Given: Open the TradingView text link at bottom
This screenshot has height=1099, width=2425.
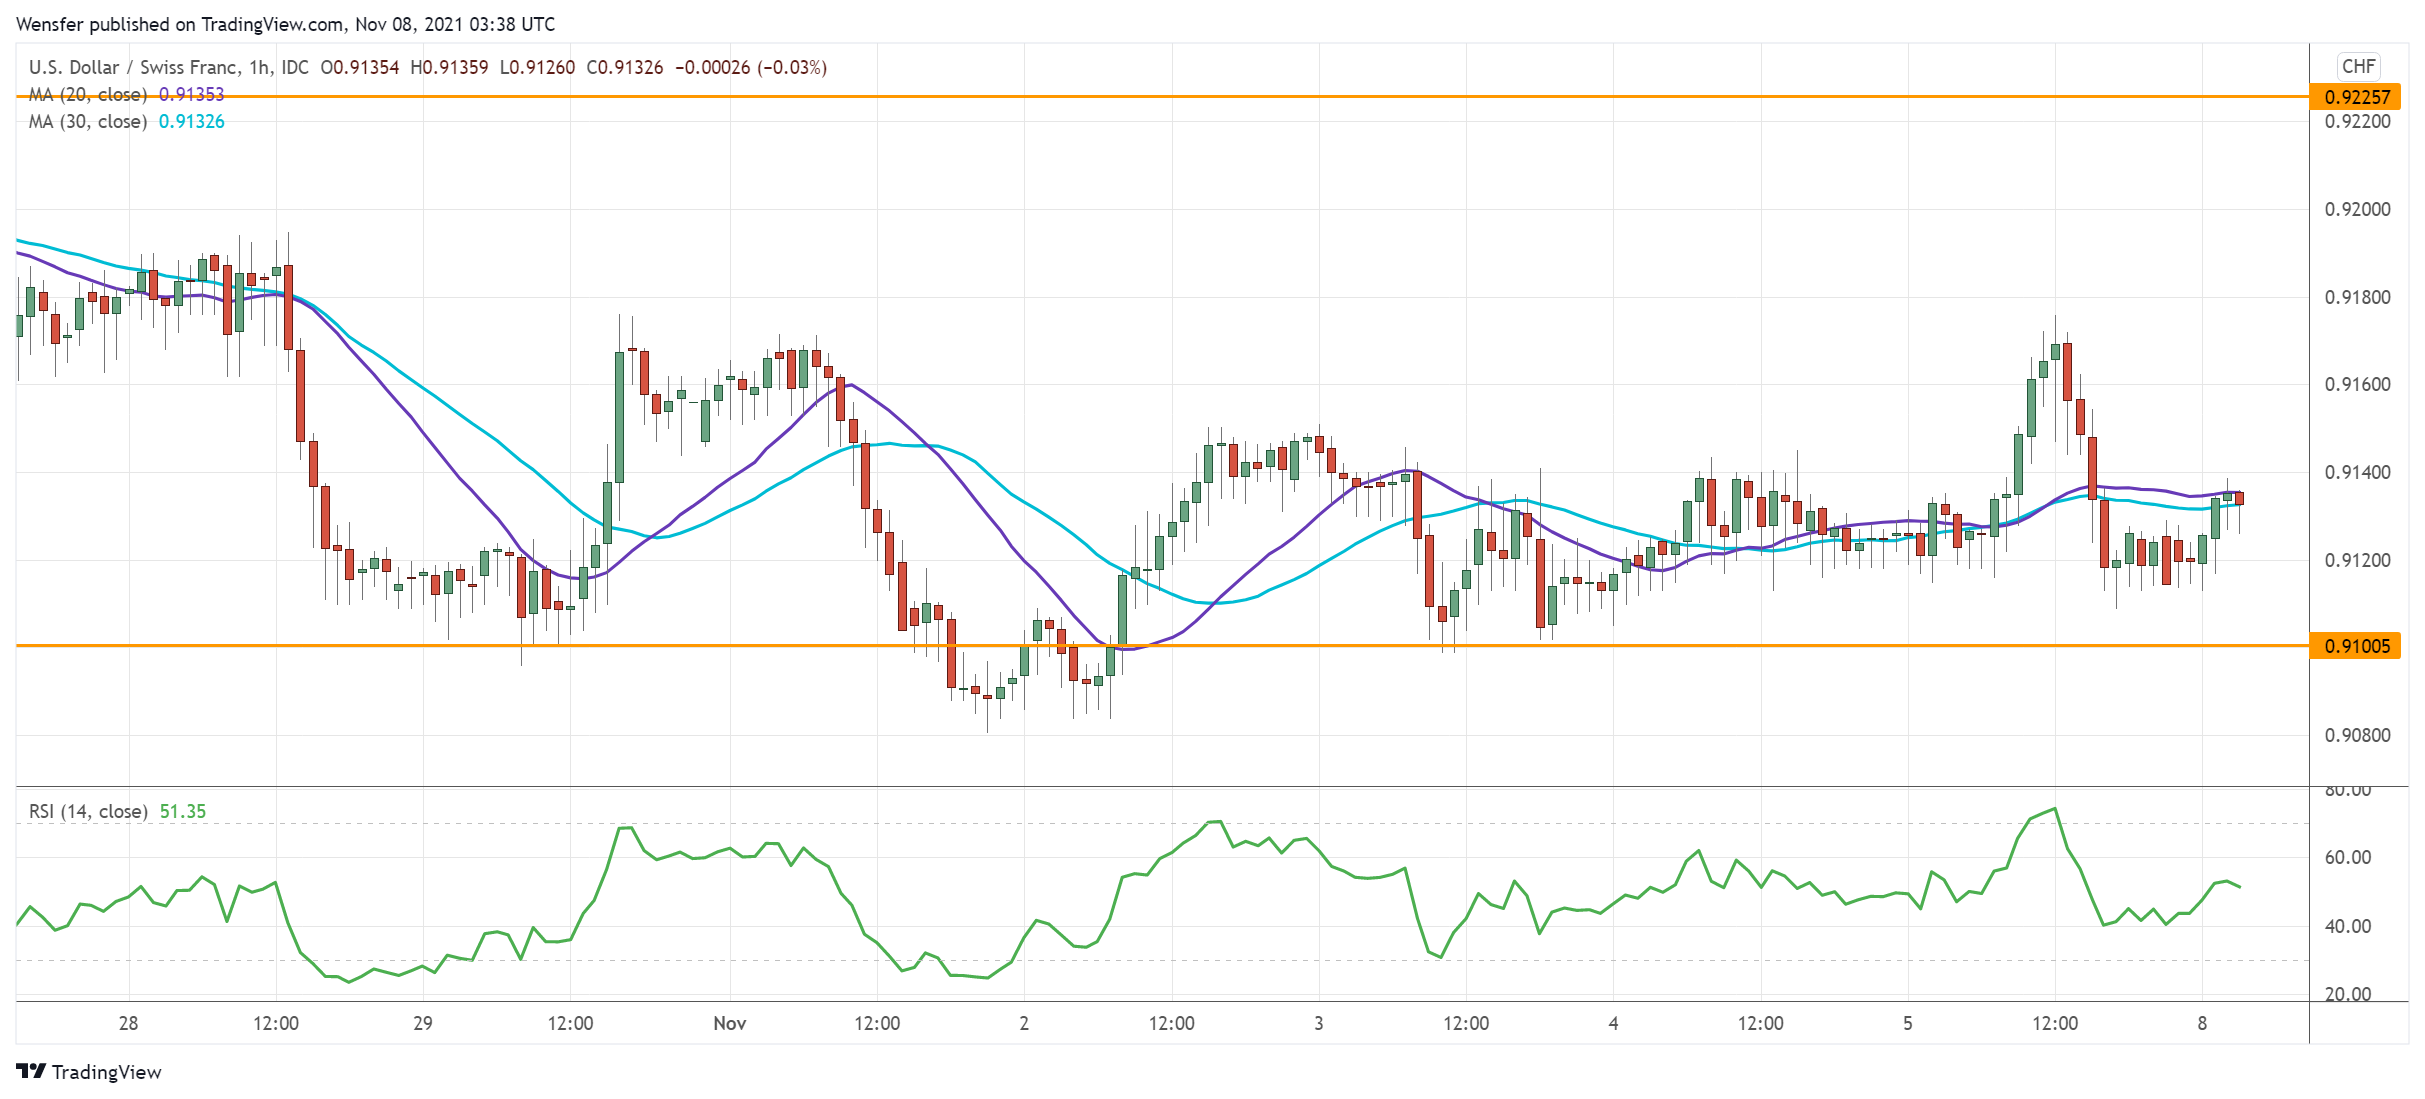Looking at the screenshot, I should coord(106,1072).
